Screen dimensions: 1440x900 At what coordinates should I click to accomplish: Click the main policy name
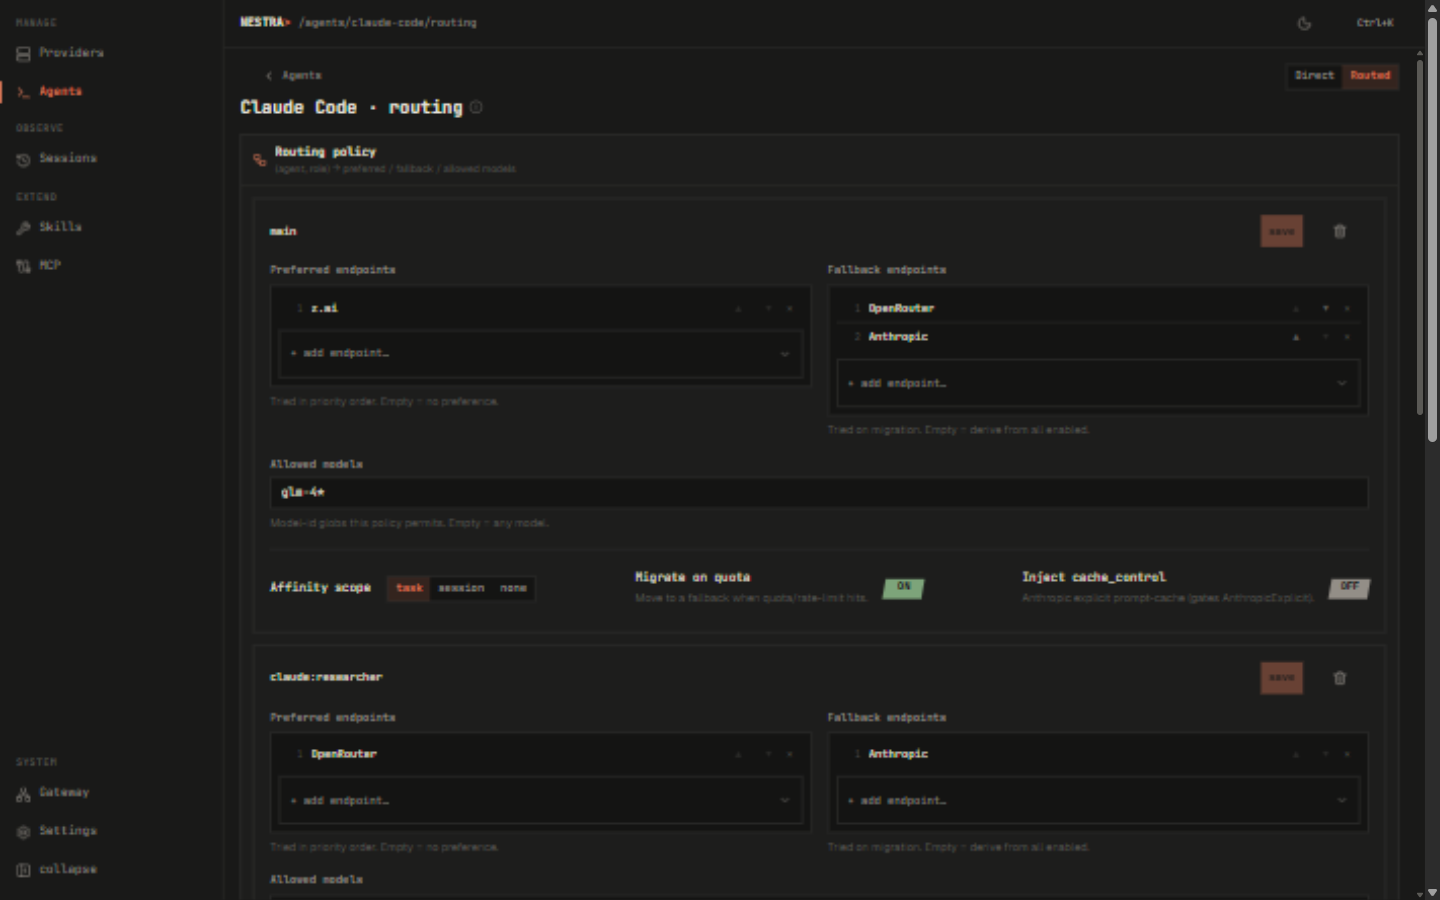[283, 231]
